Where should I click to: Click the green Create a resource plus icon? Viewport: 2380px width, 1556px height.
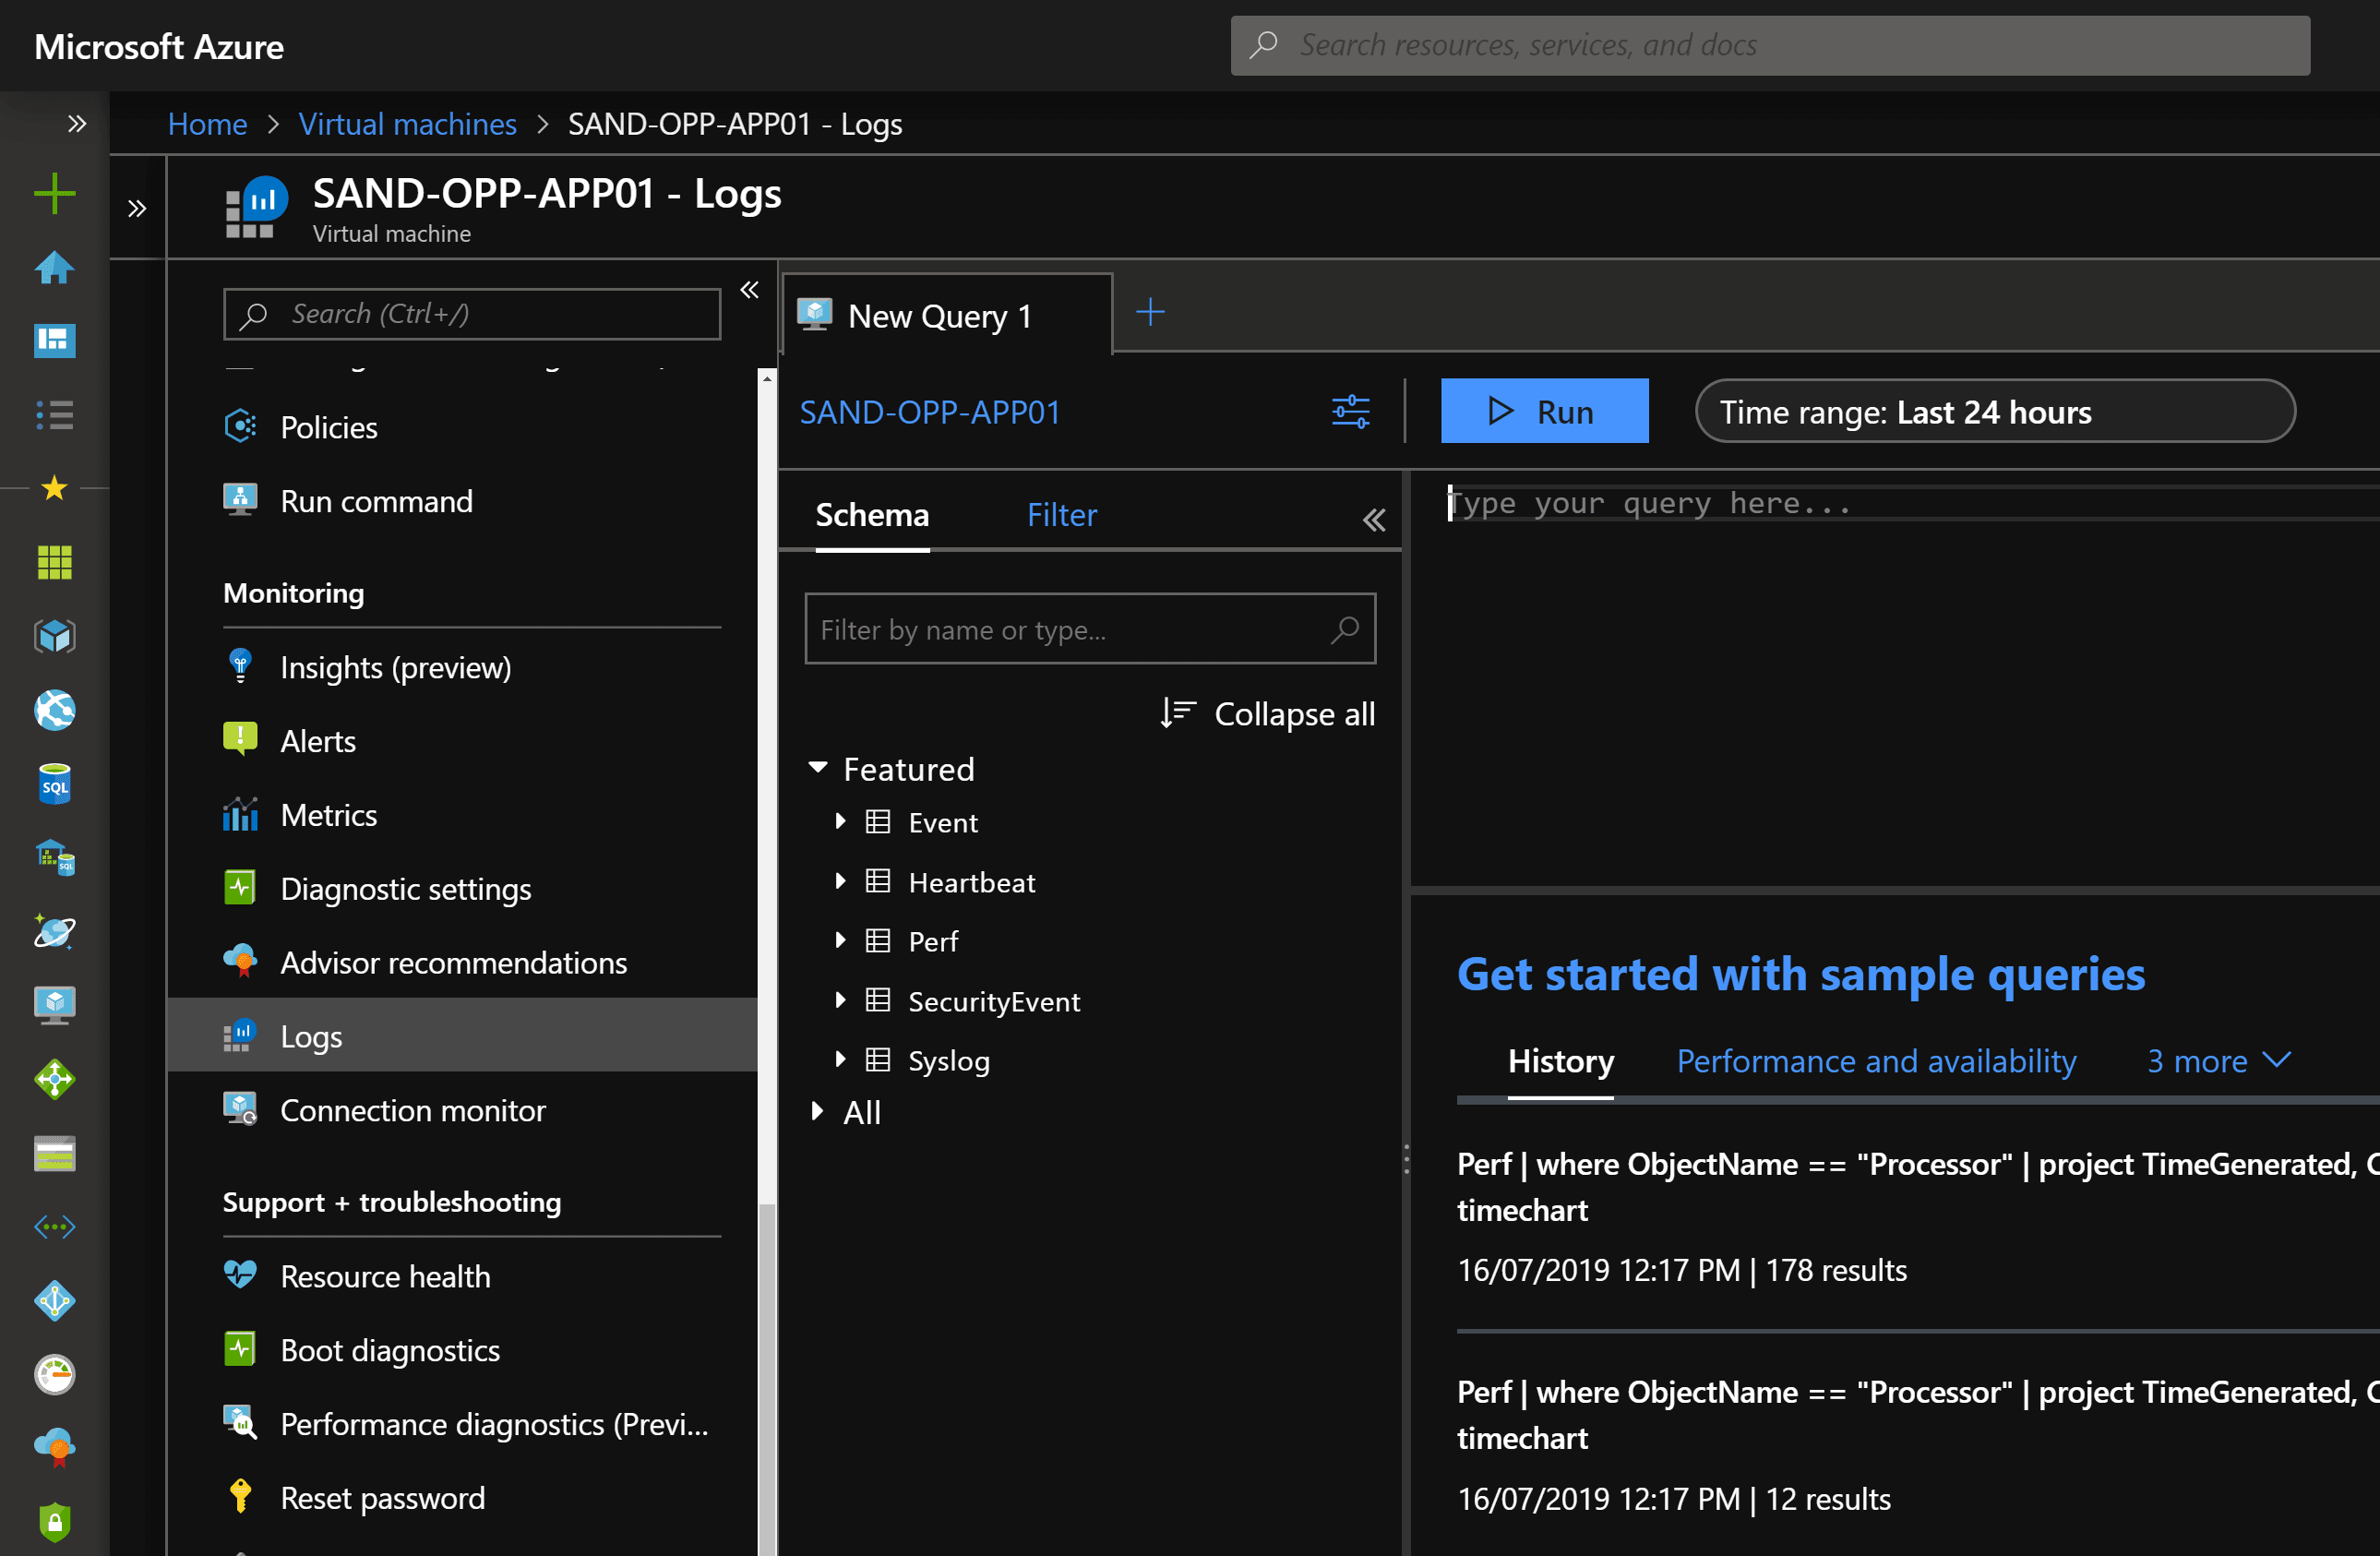click(54, 193)
